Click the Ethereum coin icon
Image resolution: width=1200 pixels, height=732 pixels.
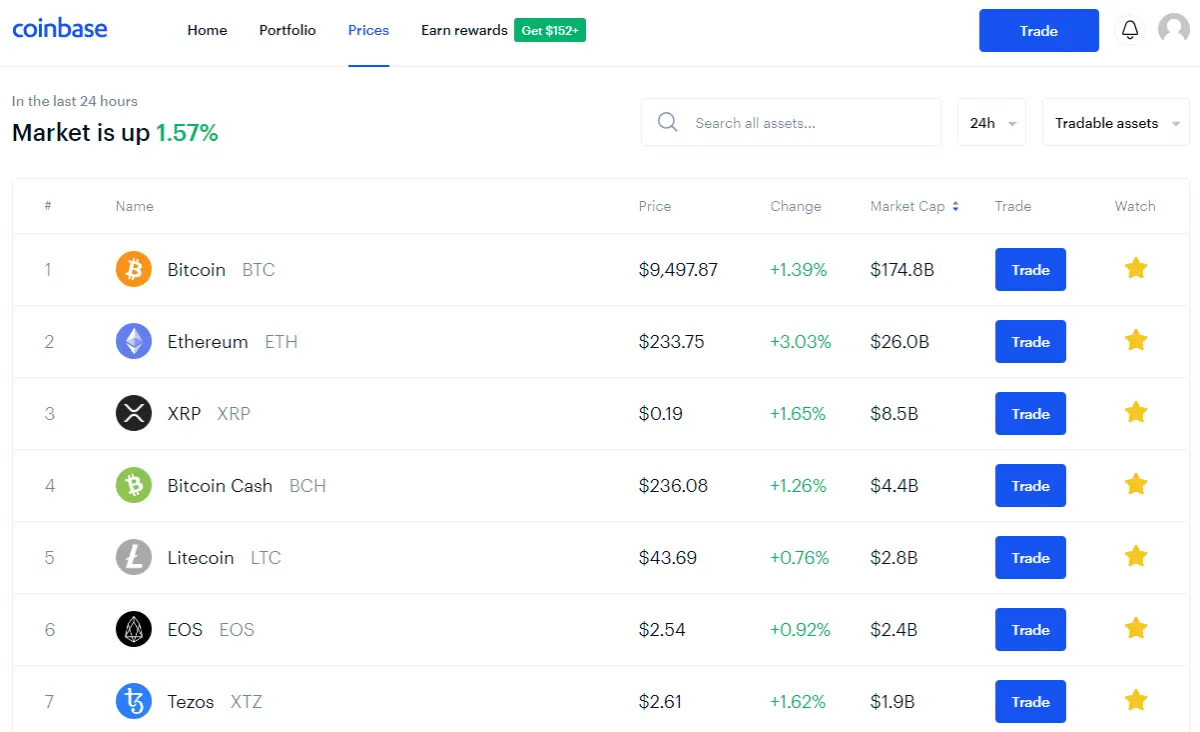click(x=134, y=341)
